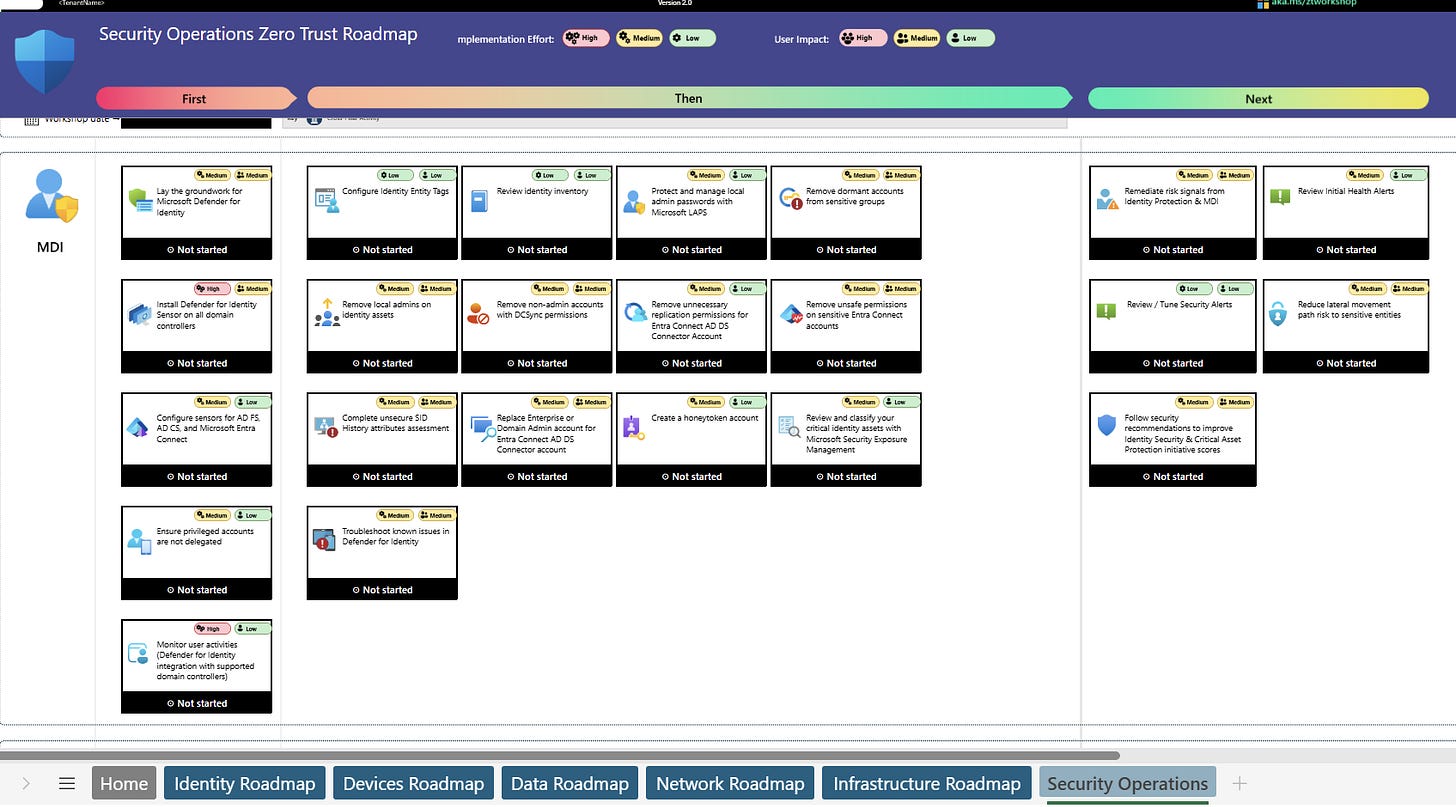Screen dimensions: 1456x807
Task: Click the Microsoft LAPS card icon
Action: [x=634, y=201]
